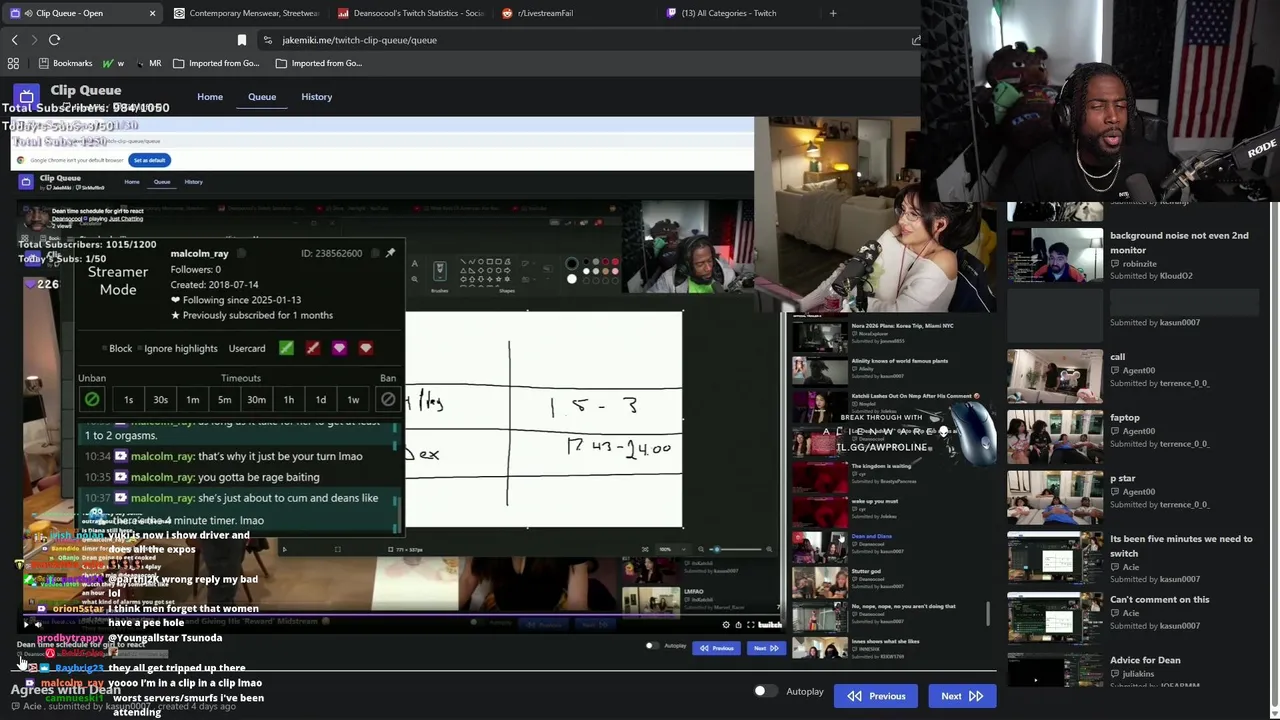Click the green sword mod icon on usercard

(x=287, y=348)
